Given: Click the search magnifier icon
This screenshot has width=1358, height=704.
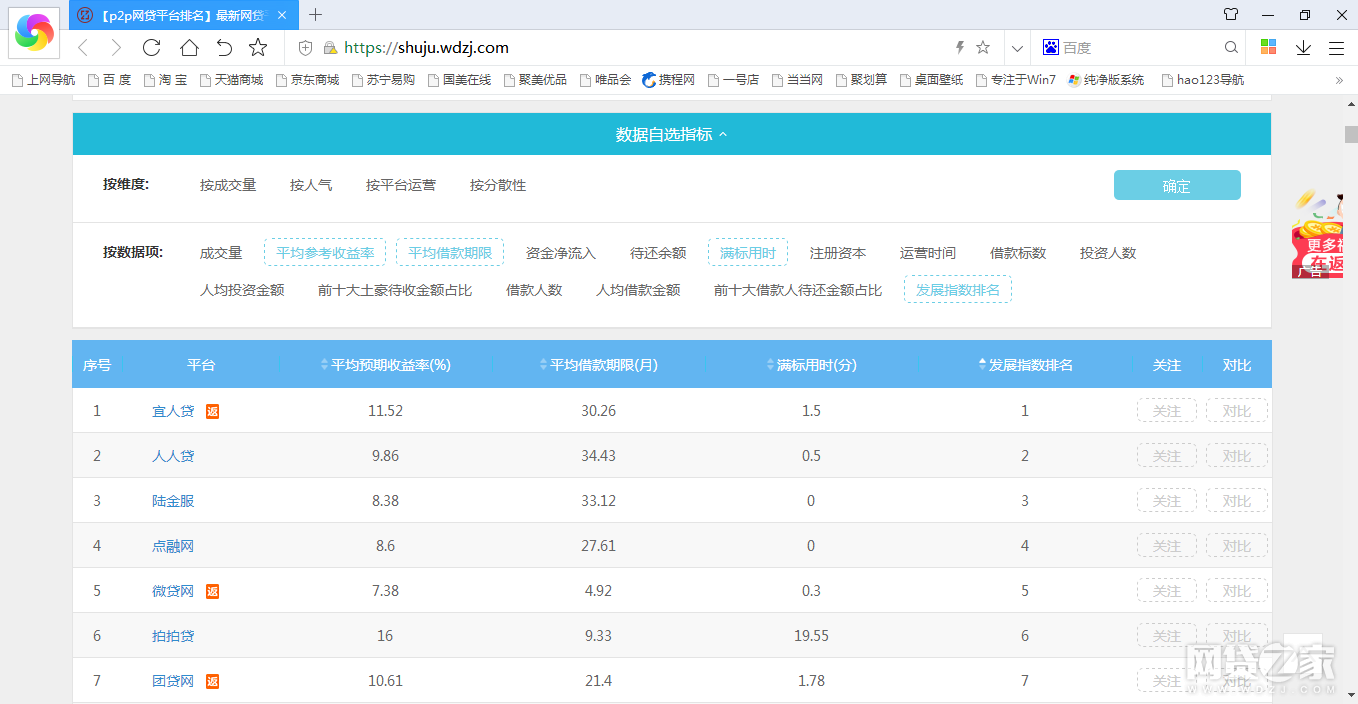Looking at the screenshot, I should [x=1231, y=48].
